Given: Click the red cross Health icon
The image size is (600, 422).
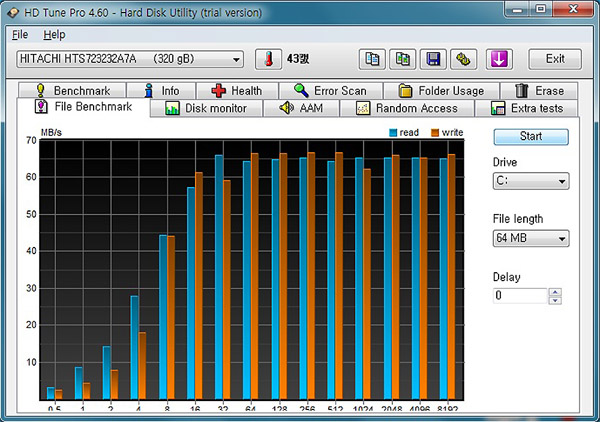Looking at the screenshot, I should [218, 91].
